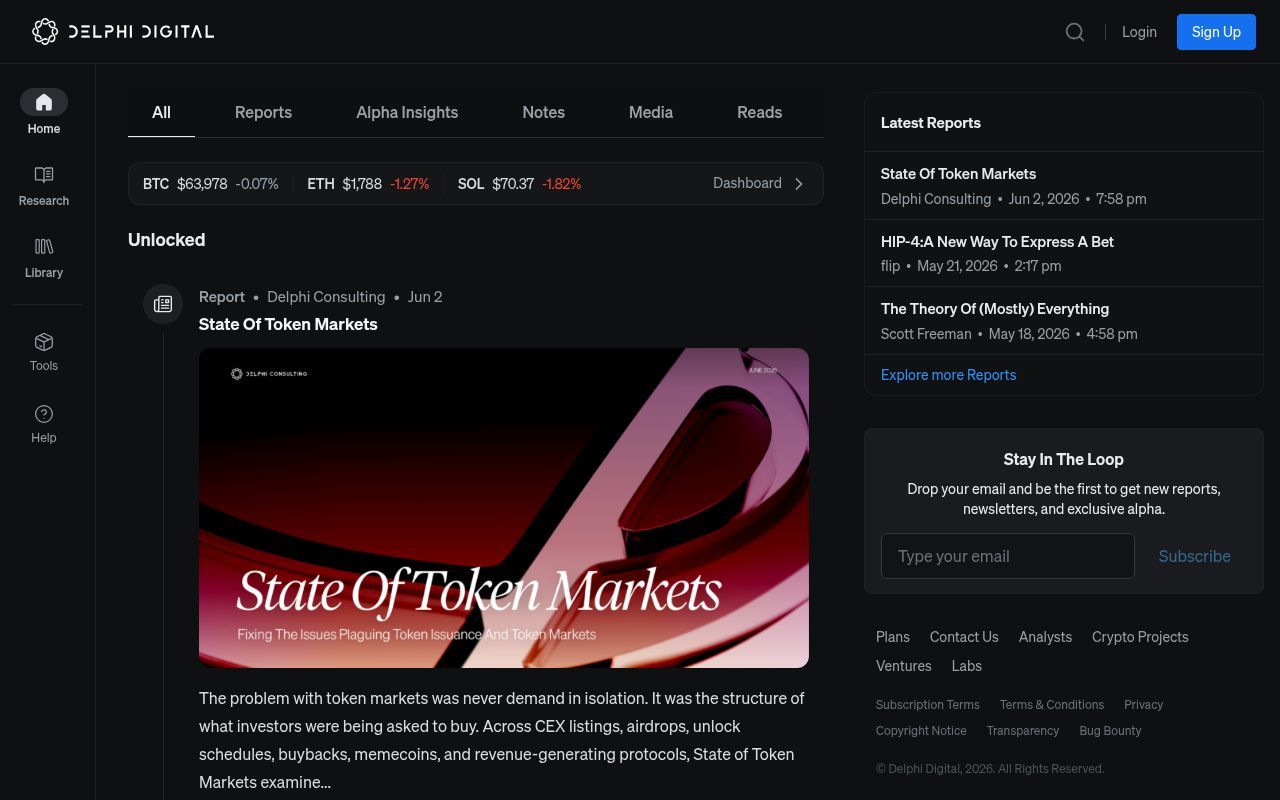1280x800 pixels.
Task: Open The Theory Of (Mostly) Everything report
Action: coord(994,309)
